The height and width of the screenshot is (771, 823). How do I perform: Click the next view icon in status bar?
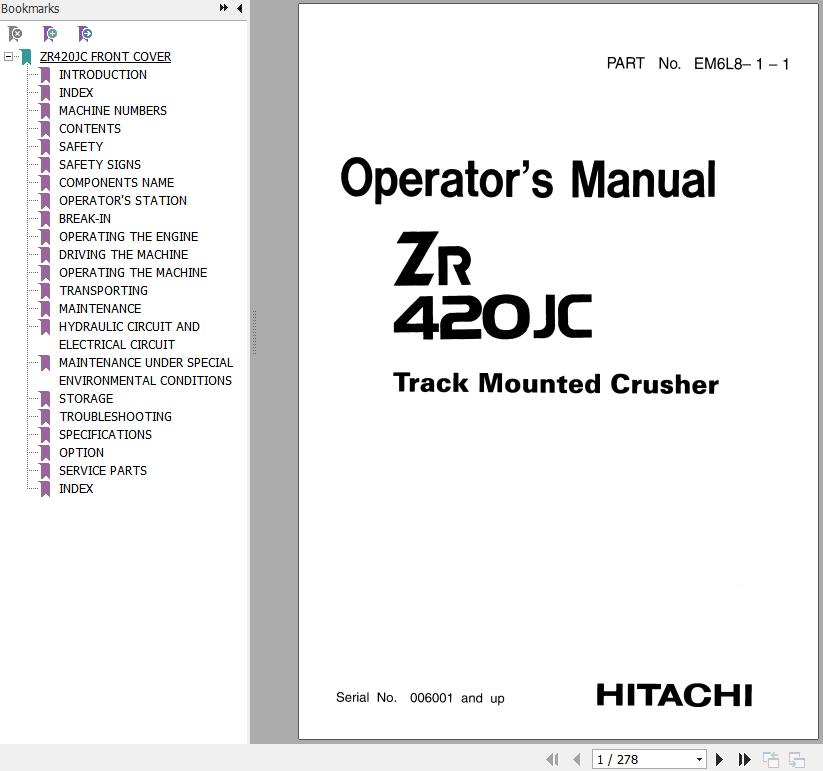(797, 759)
